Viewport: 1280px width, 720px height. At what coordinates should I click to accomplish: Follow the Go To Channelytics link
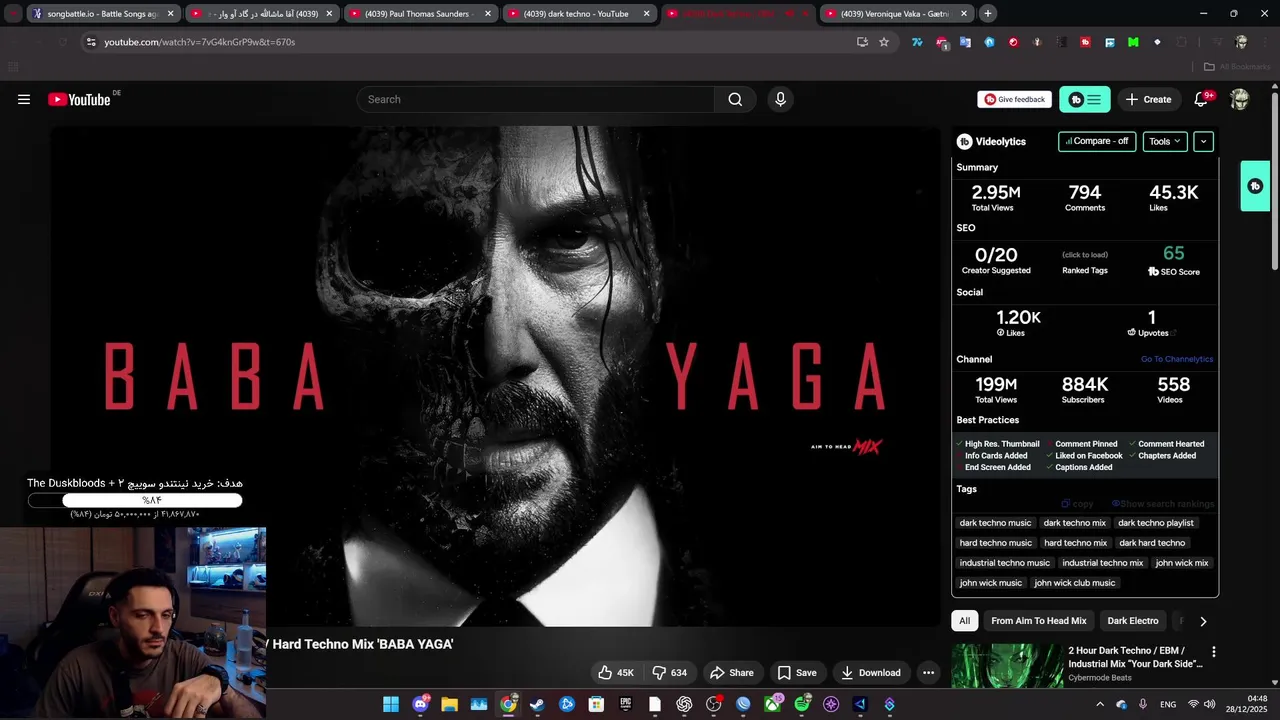pyautogui.click(x=1177, y=359)
